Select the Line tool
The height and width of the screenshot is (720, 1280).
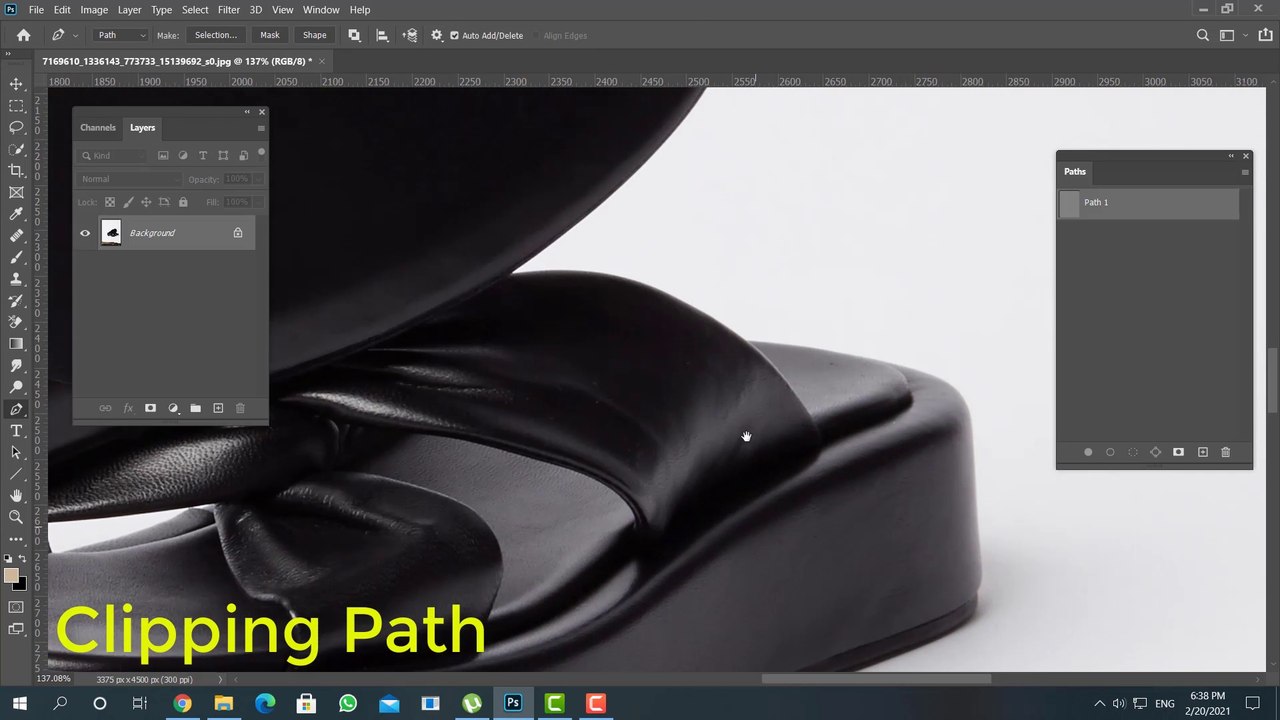click(16, 474)
